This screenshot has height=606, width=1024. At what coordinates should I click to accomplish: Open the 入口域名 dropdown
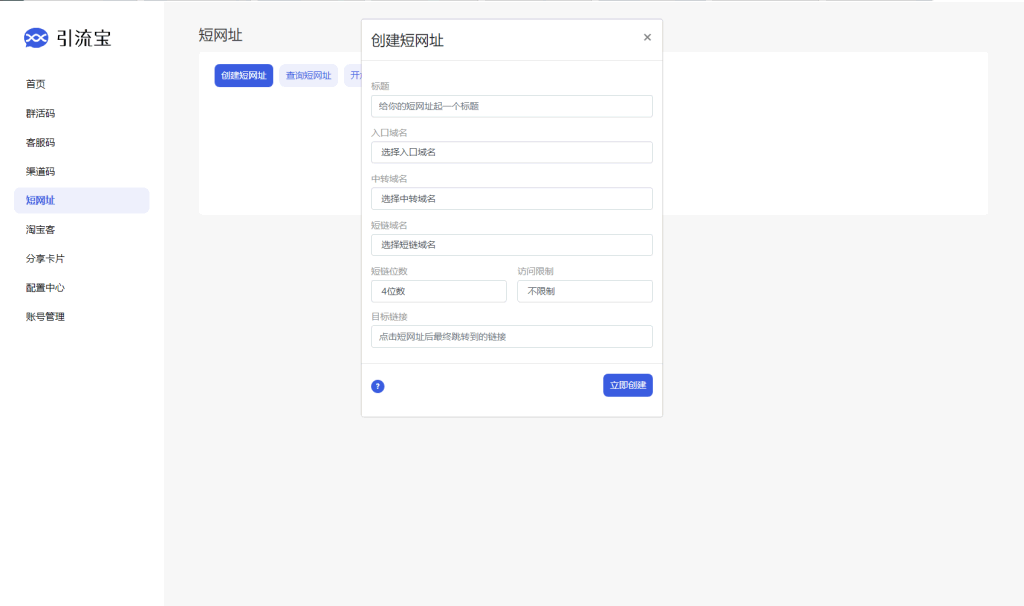[511, 152]
